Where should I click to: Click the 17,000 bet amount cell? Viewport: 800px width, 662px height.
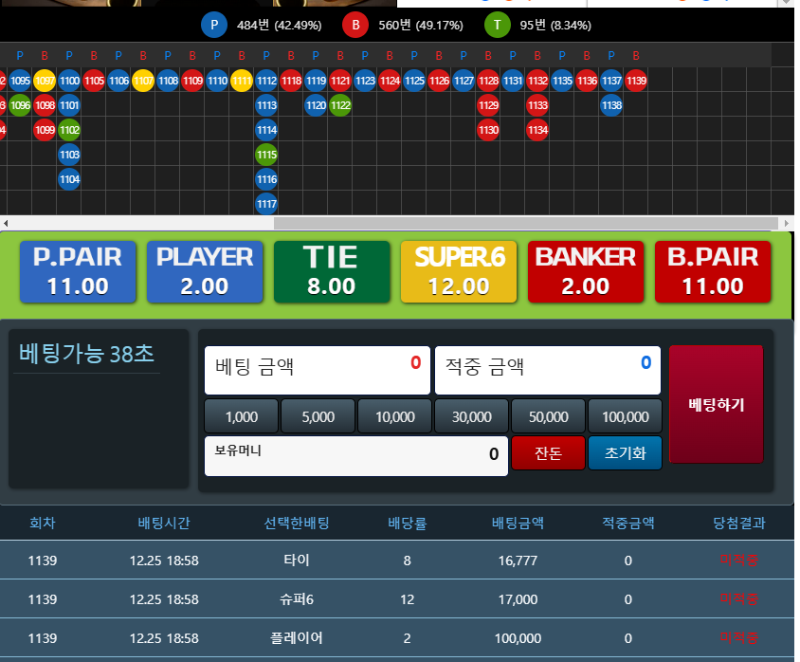[x=518, y=599]
